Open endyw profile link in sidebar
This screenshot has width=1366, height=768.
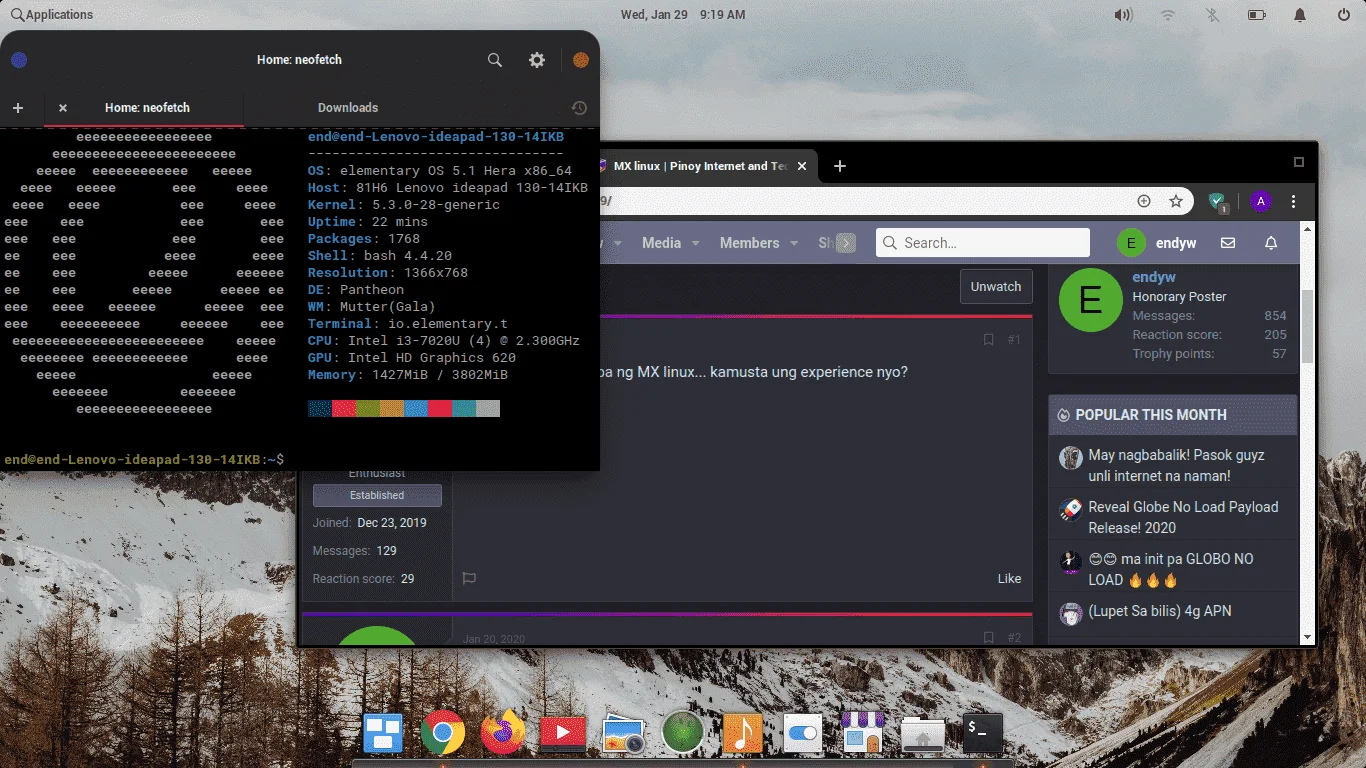pos(1153,277)
